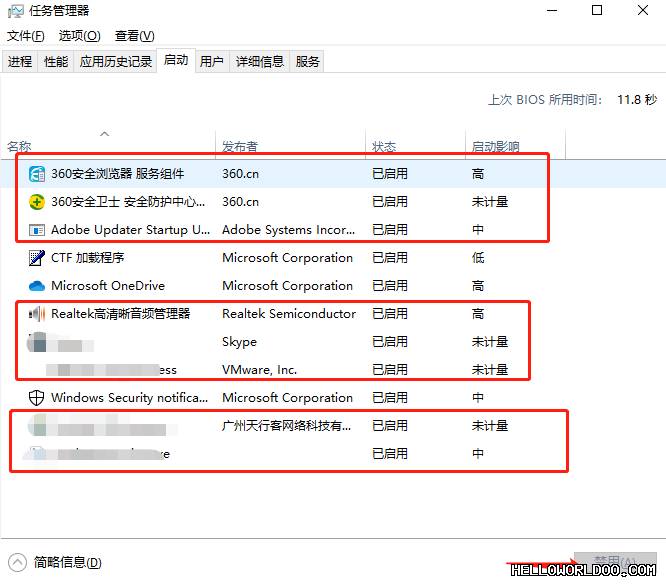Click the Adobe Systems Incor... publisher cell

coord(288,230)
